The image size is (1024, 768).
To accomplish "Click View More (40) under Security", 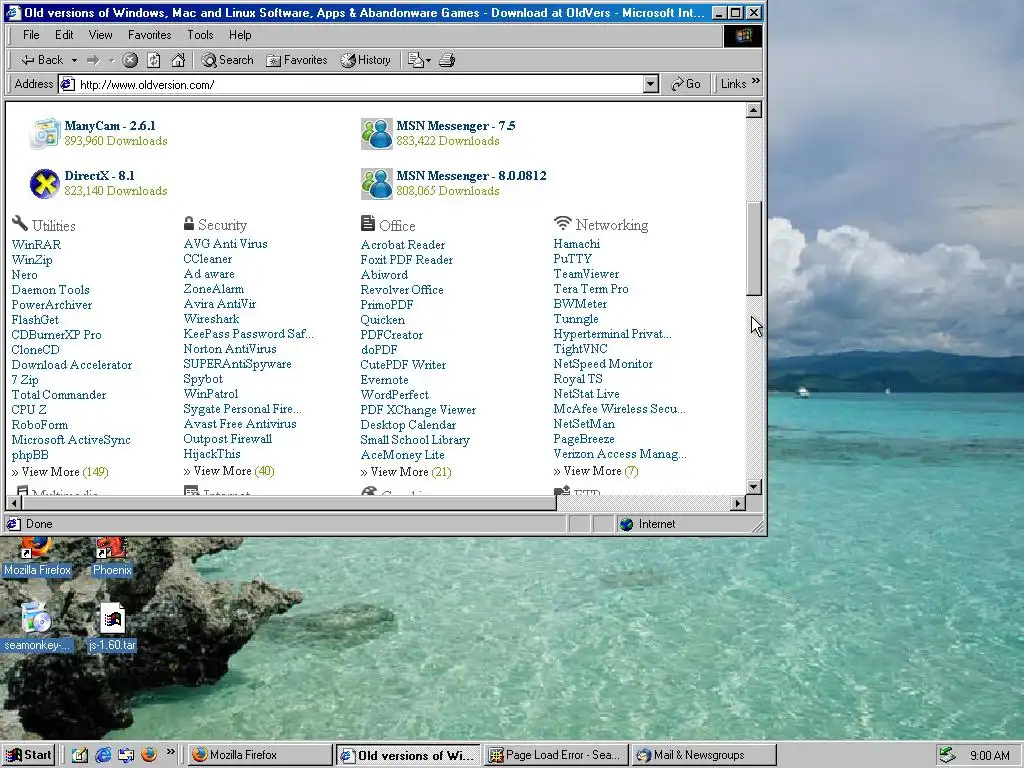I will click(229, 471).
